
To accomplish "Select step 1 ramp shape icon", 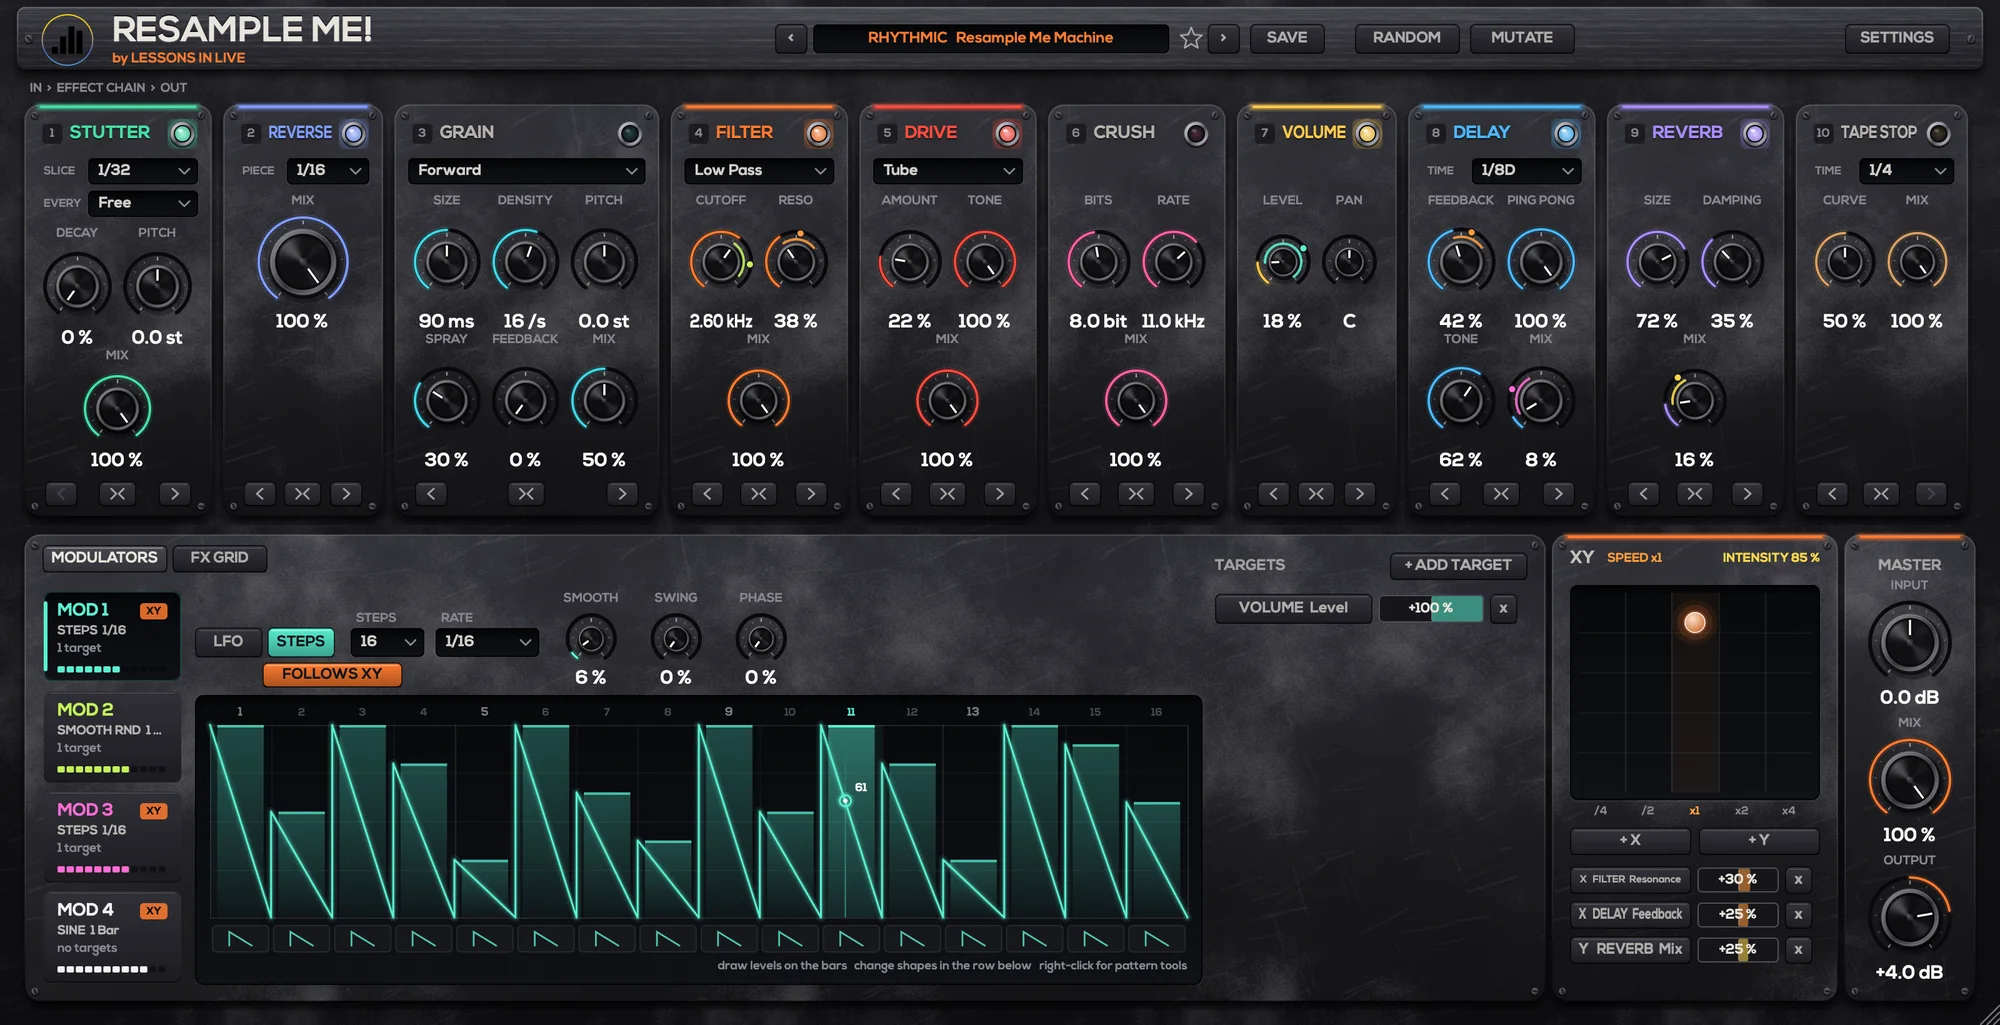I will point(240,939).
